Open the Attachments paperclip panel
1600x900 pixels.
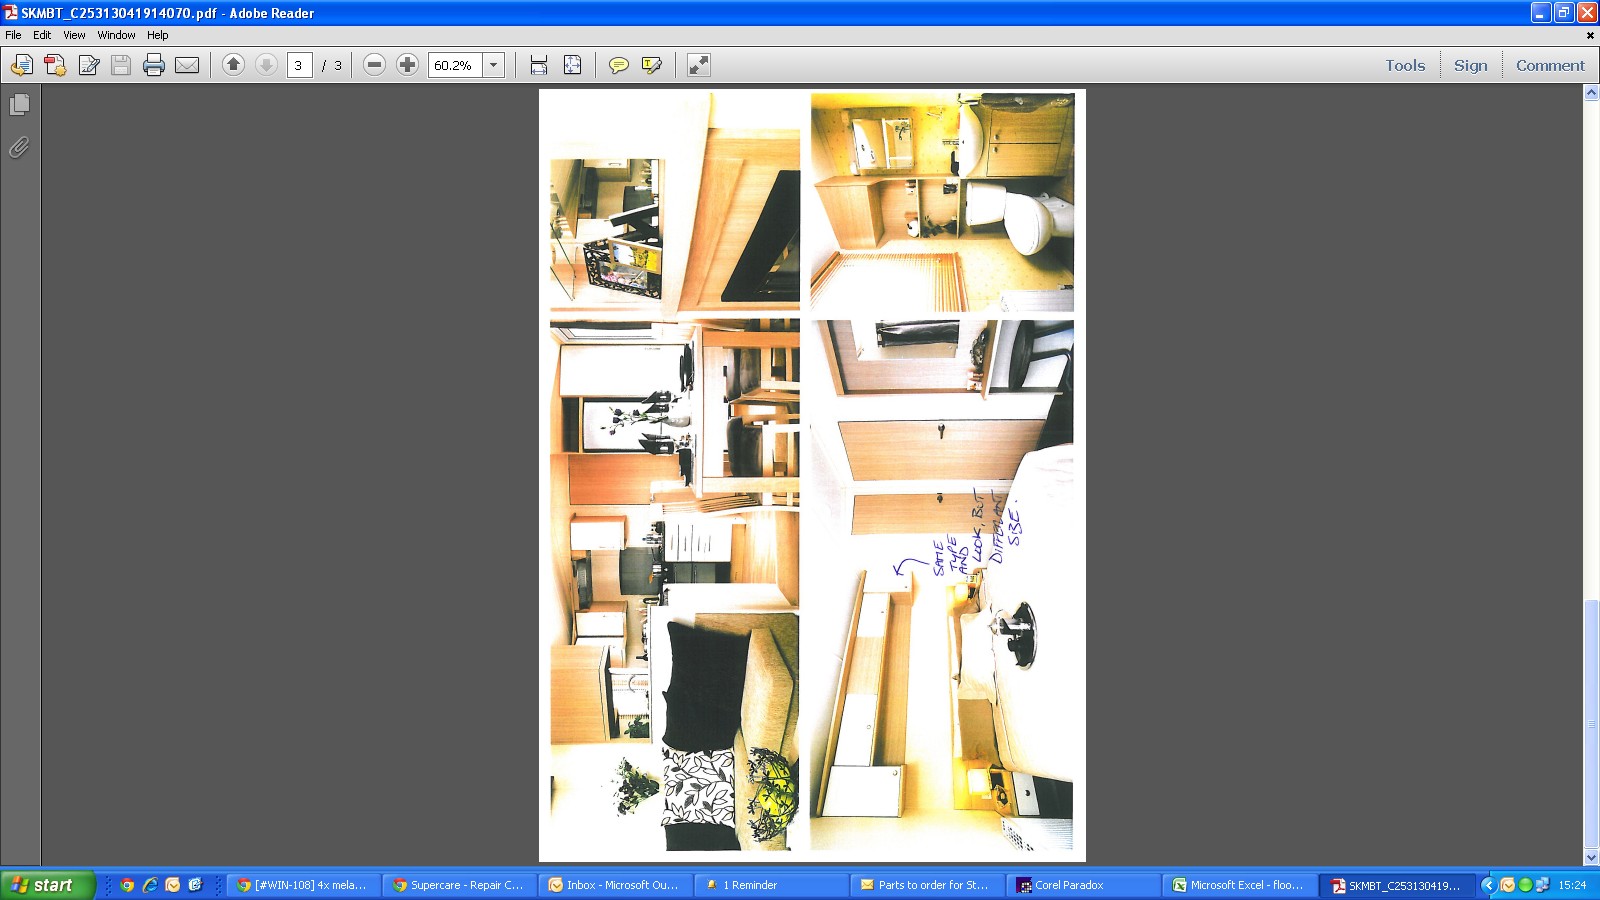coord(19,148)
